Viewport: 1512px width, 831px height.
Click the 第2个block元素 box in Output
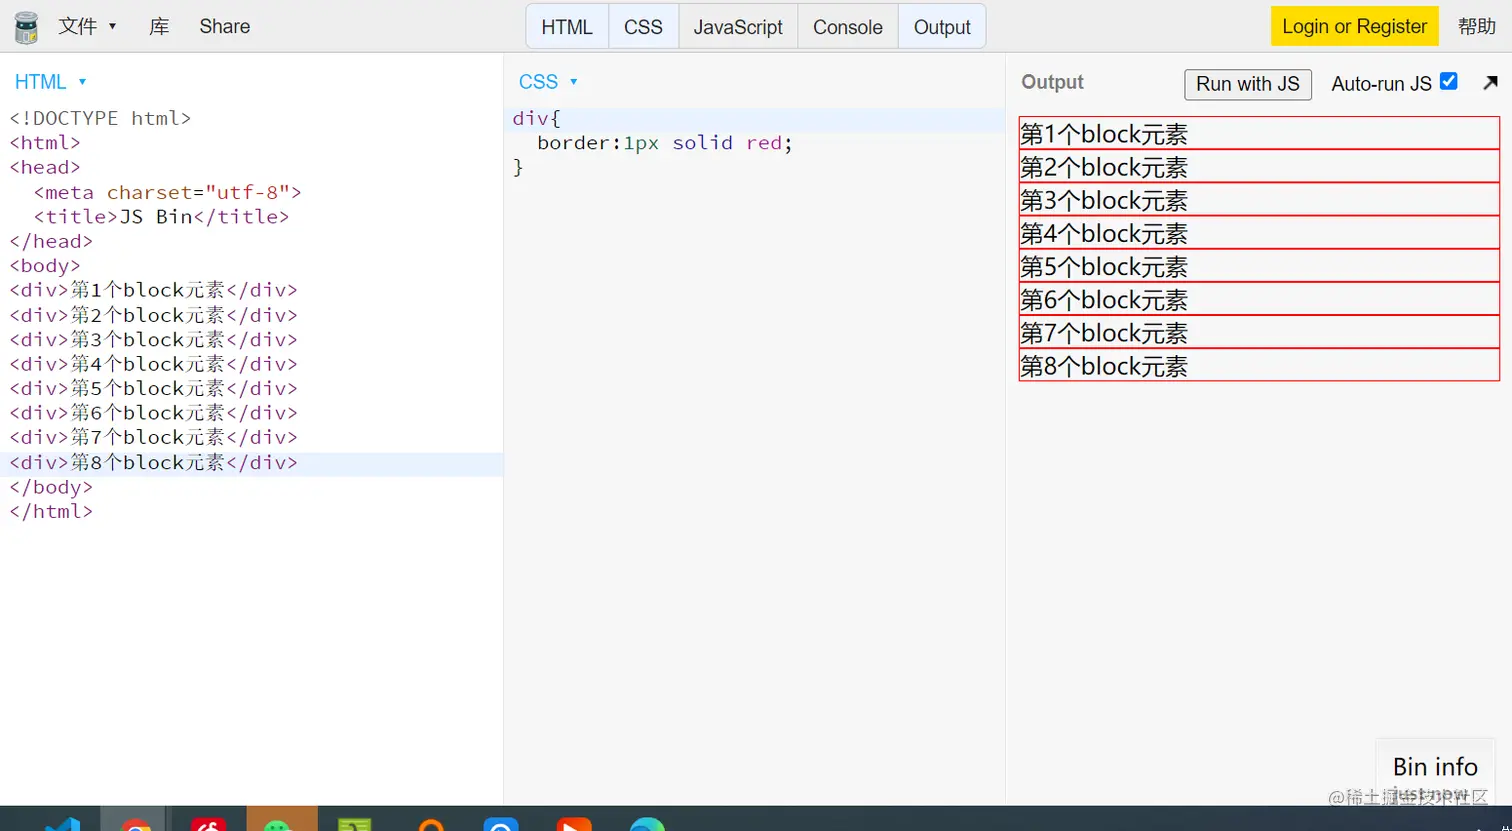tap(1259, 166)
